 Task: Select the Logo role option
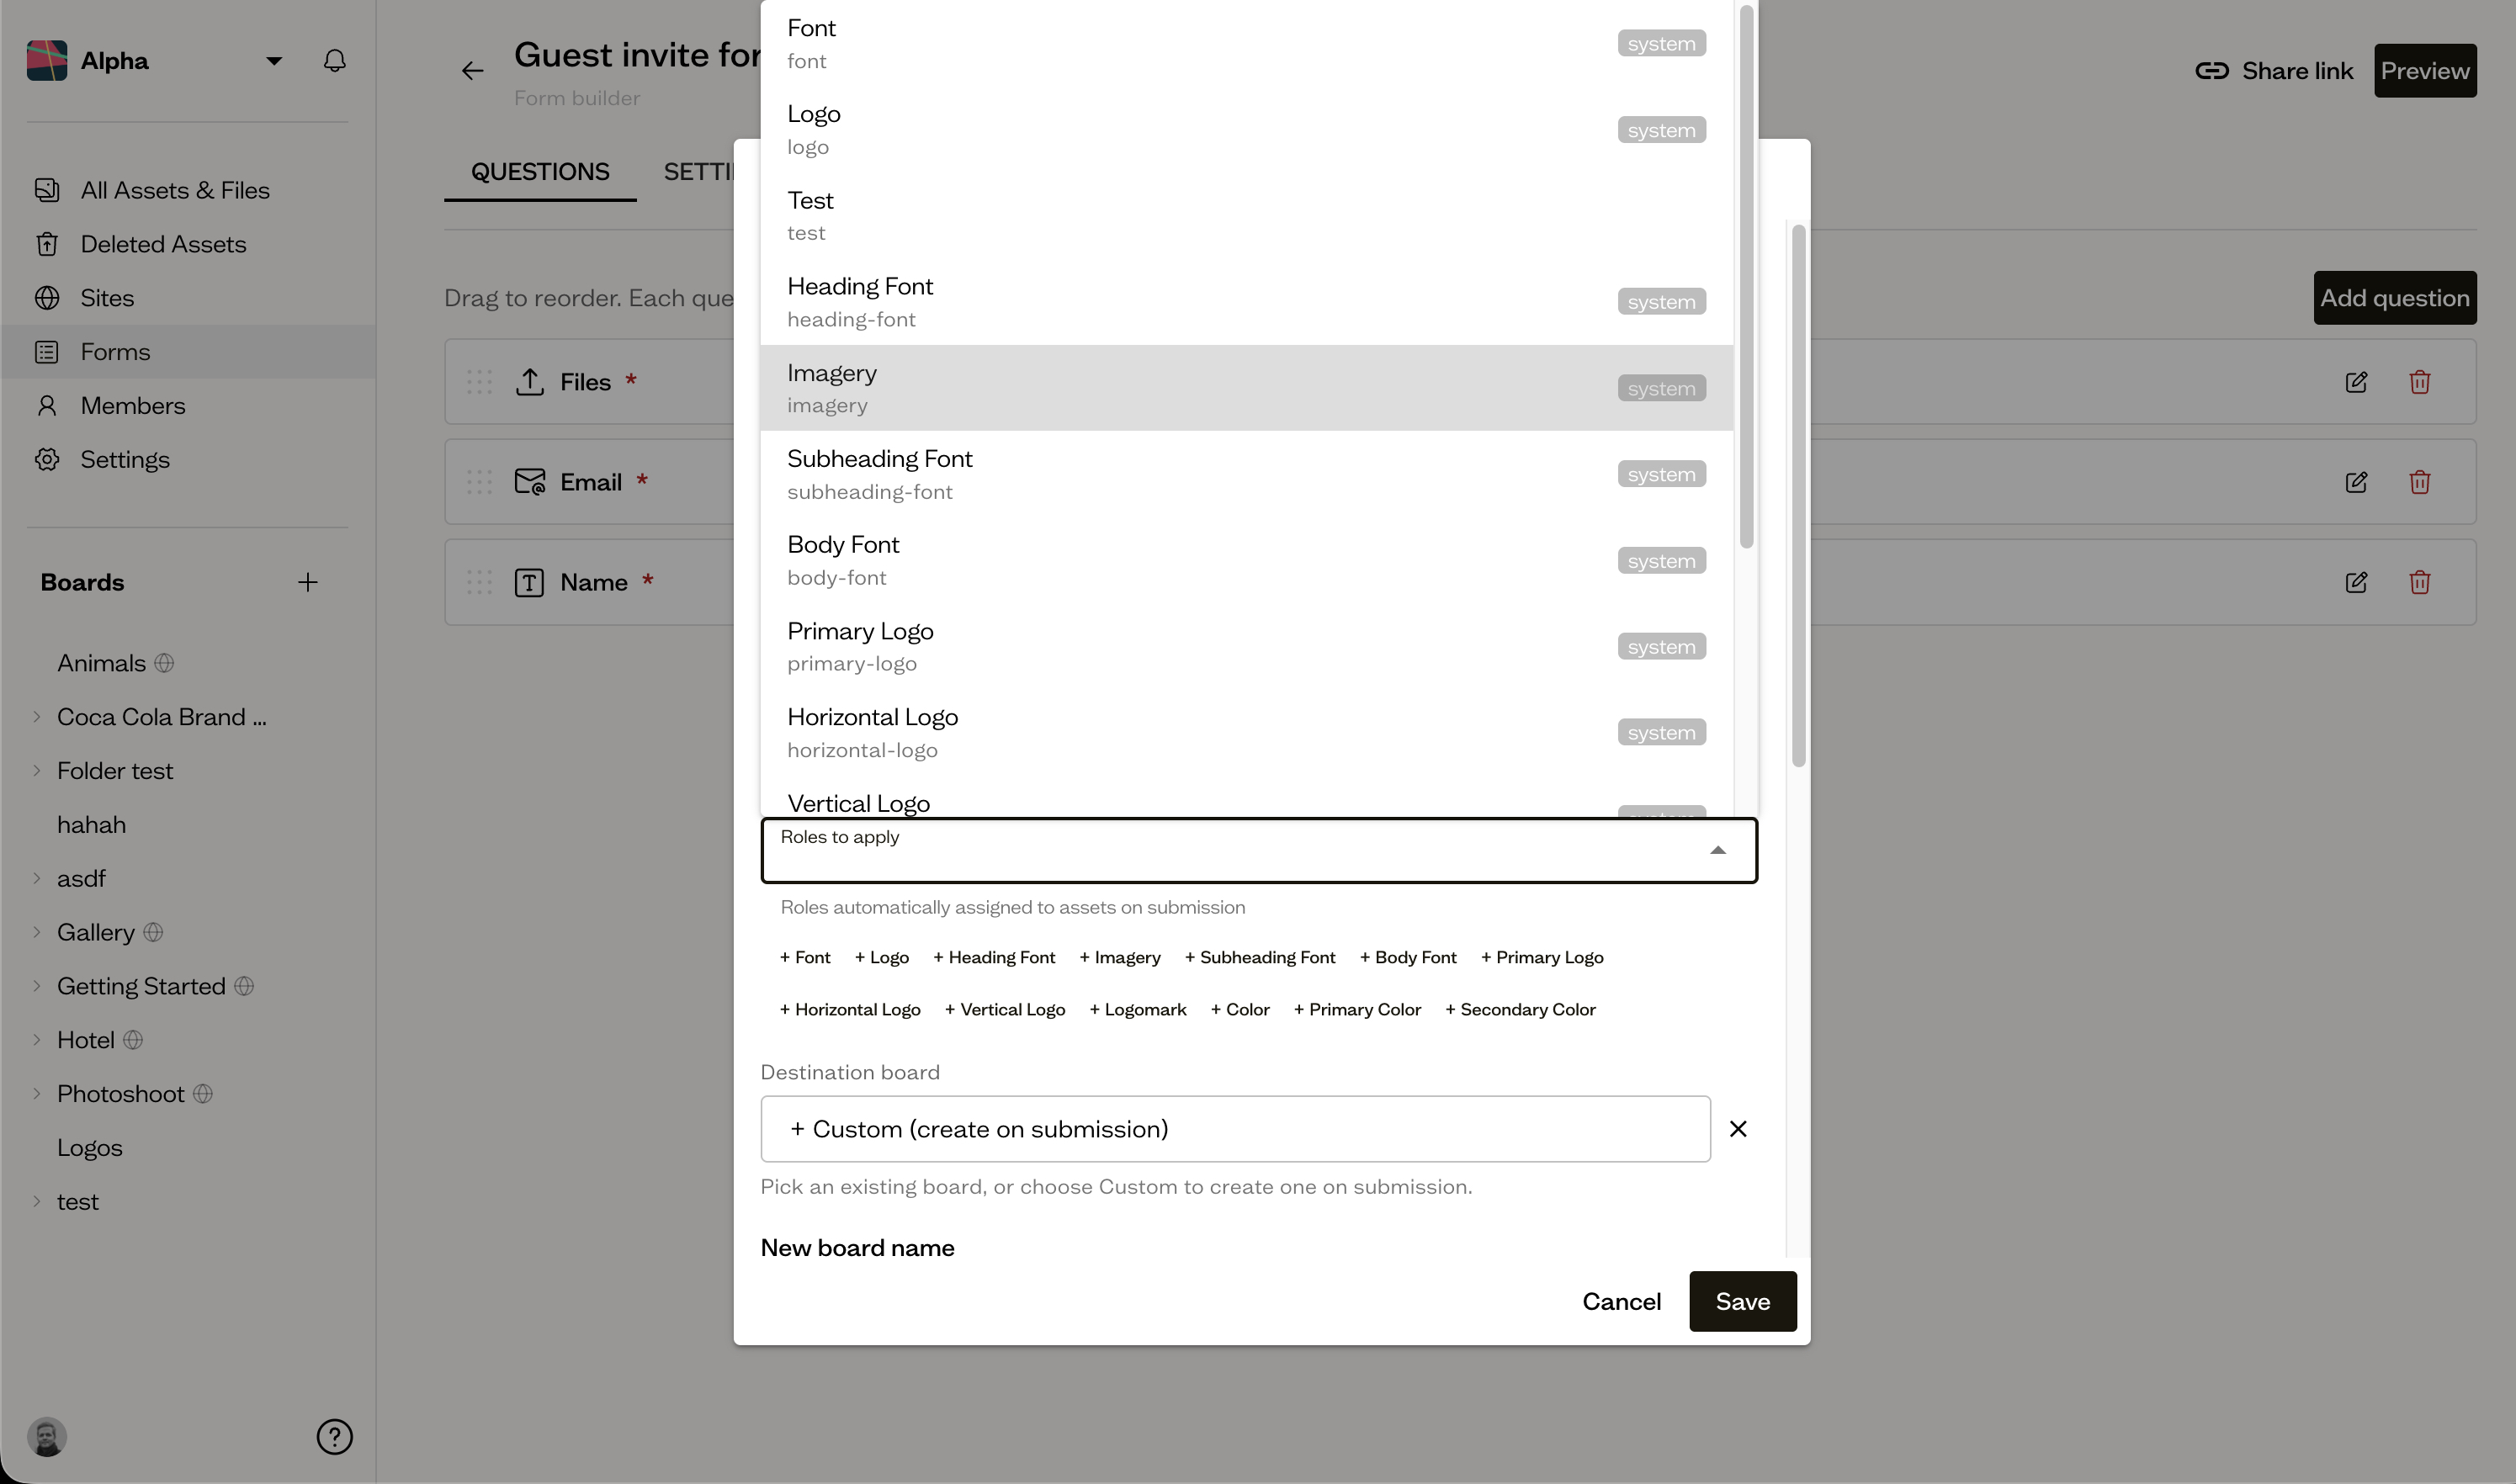(x=1246, y=130)
